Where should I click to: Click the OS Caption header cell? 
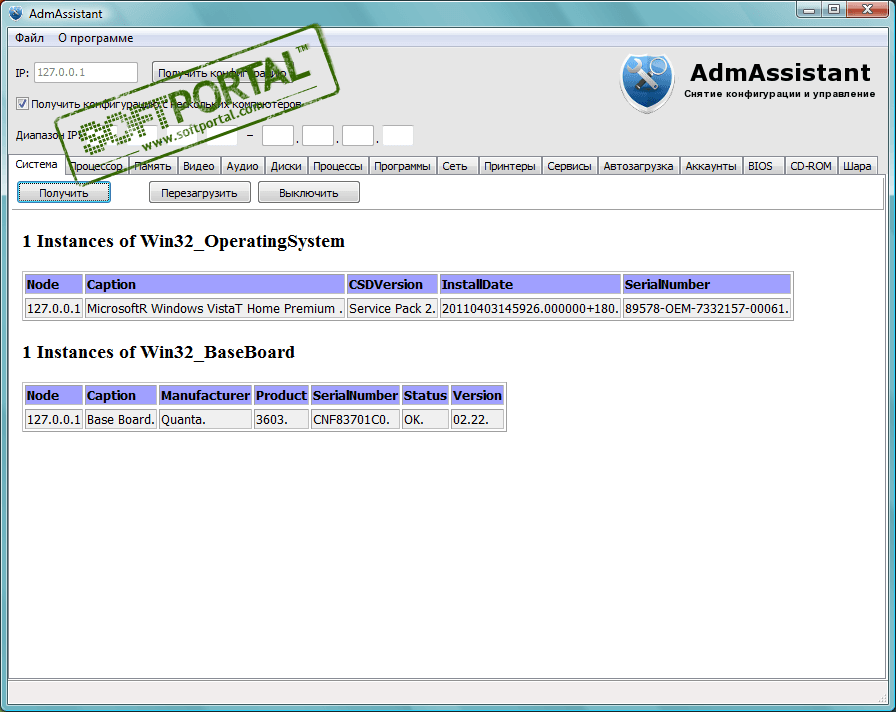(214, 284)
